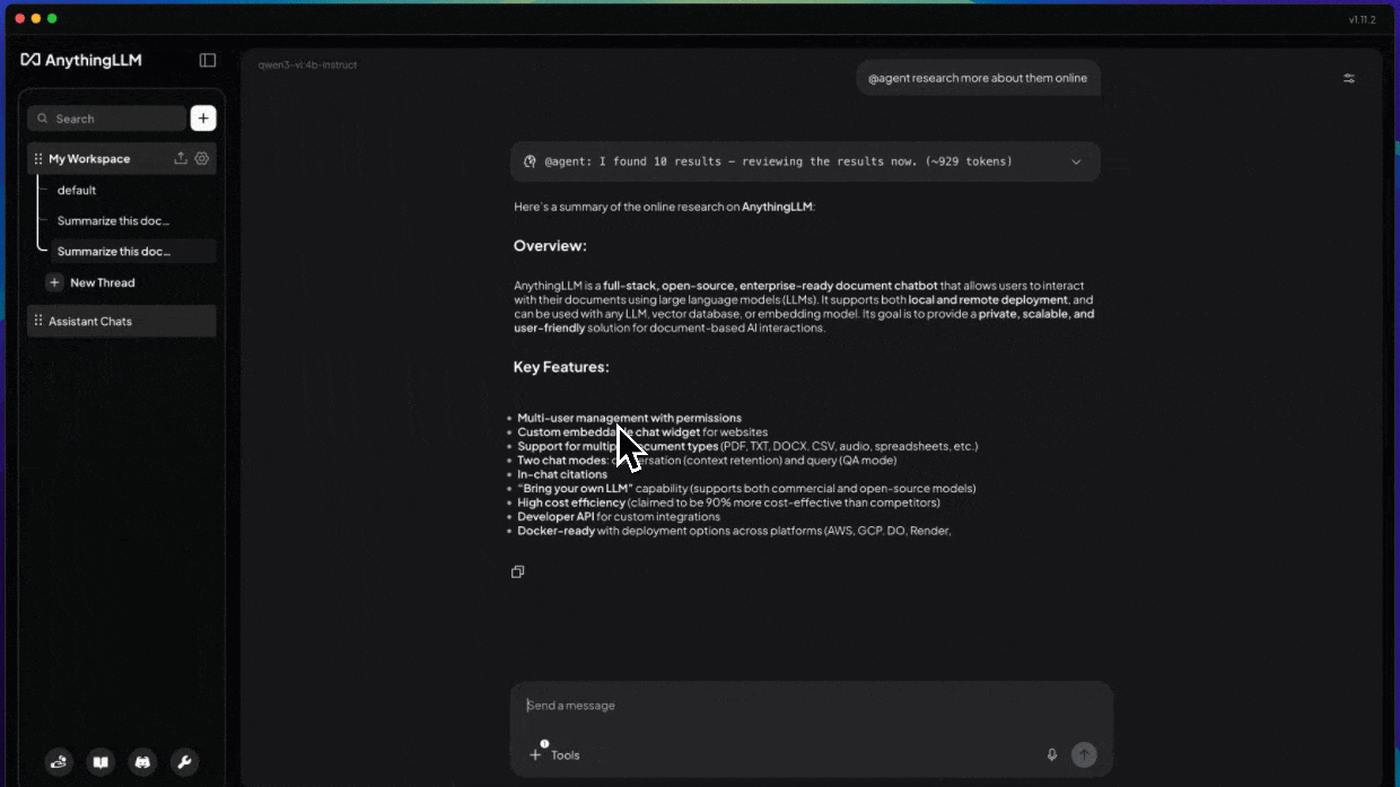Copy the response with the copy icon

pos(517,572)
